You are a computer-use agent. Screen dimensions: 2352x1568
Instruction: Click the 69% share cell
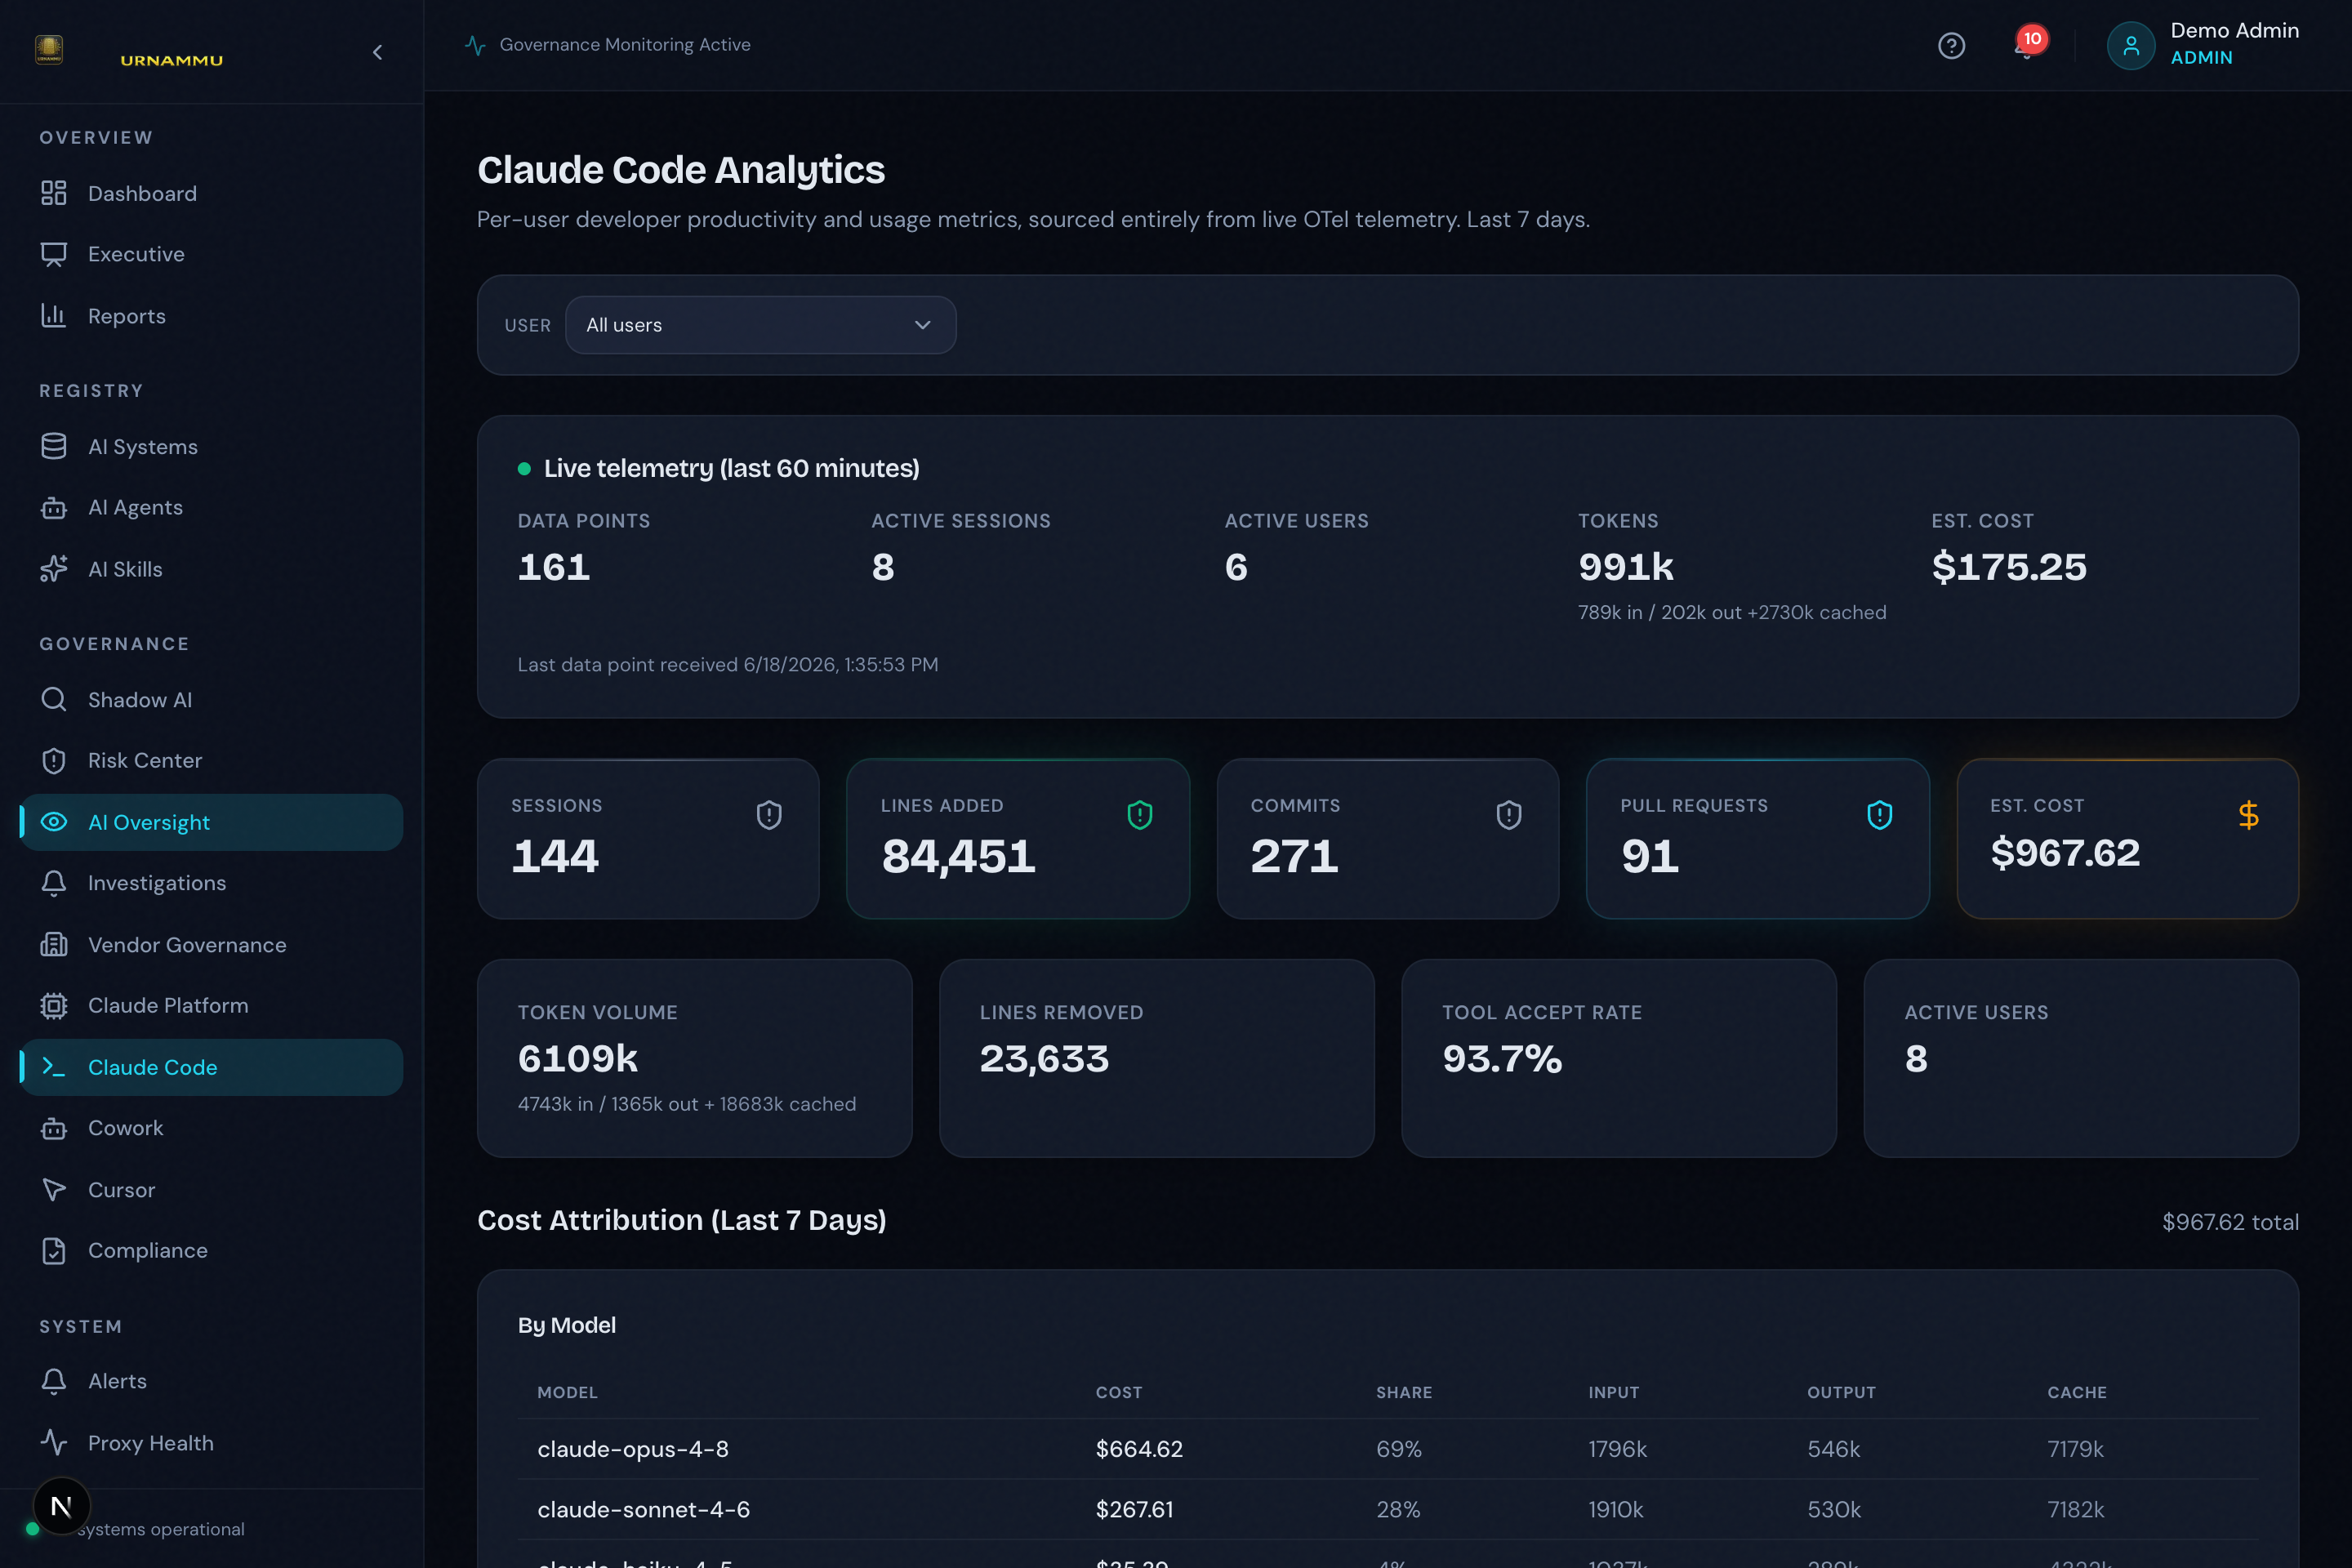point(1398,1449)
